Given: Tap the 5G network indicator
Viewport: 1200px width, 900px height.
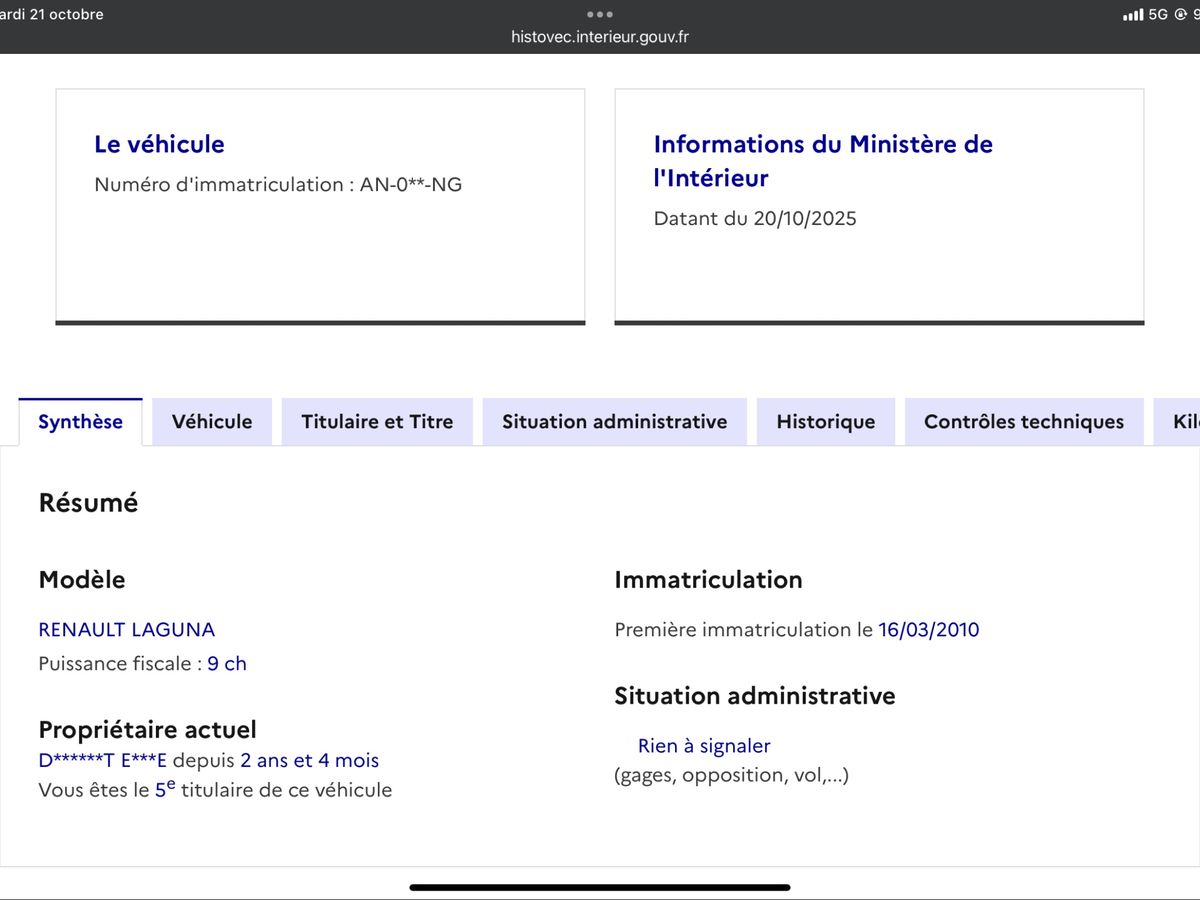Looking at the screenshot, I should [x=1158, y=15].
